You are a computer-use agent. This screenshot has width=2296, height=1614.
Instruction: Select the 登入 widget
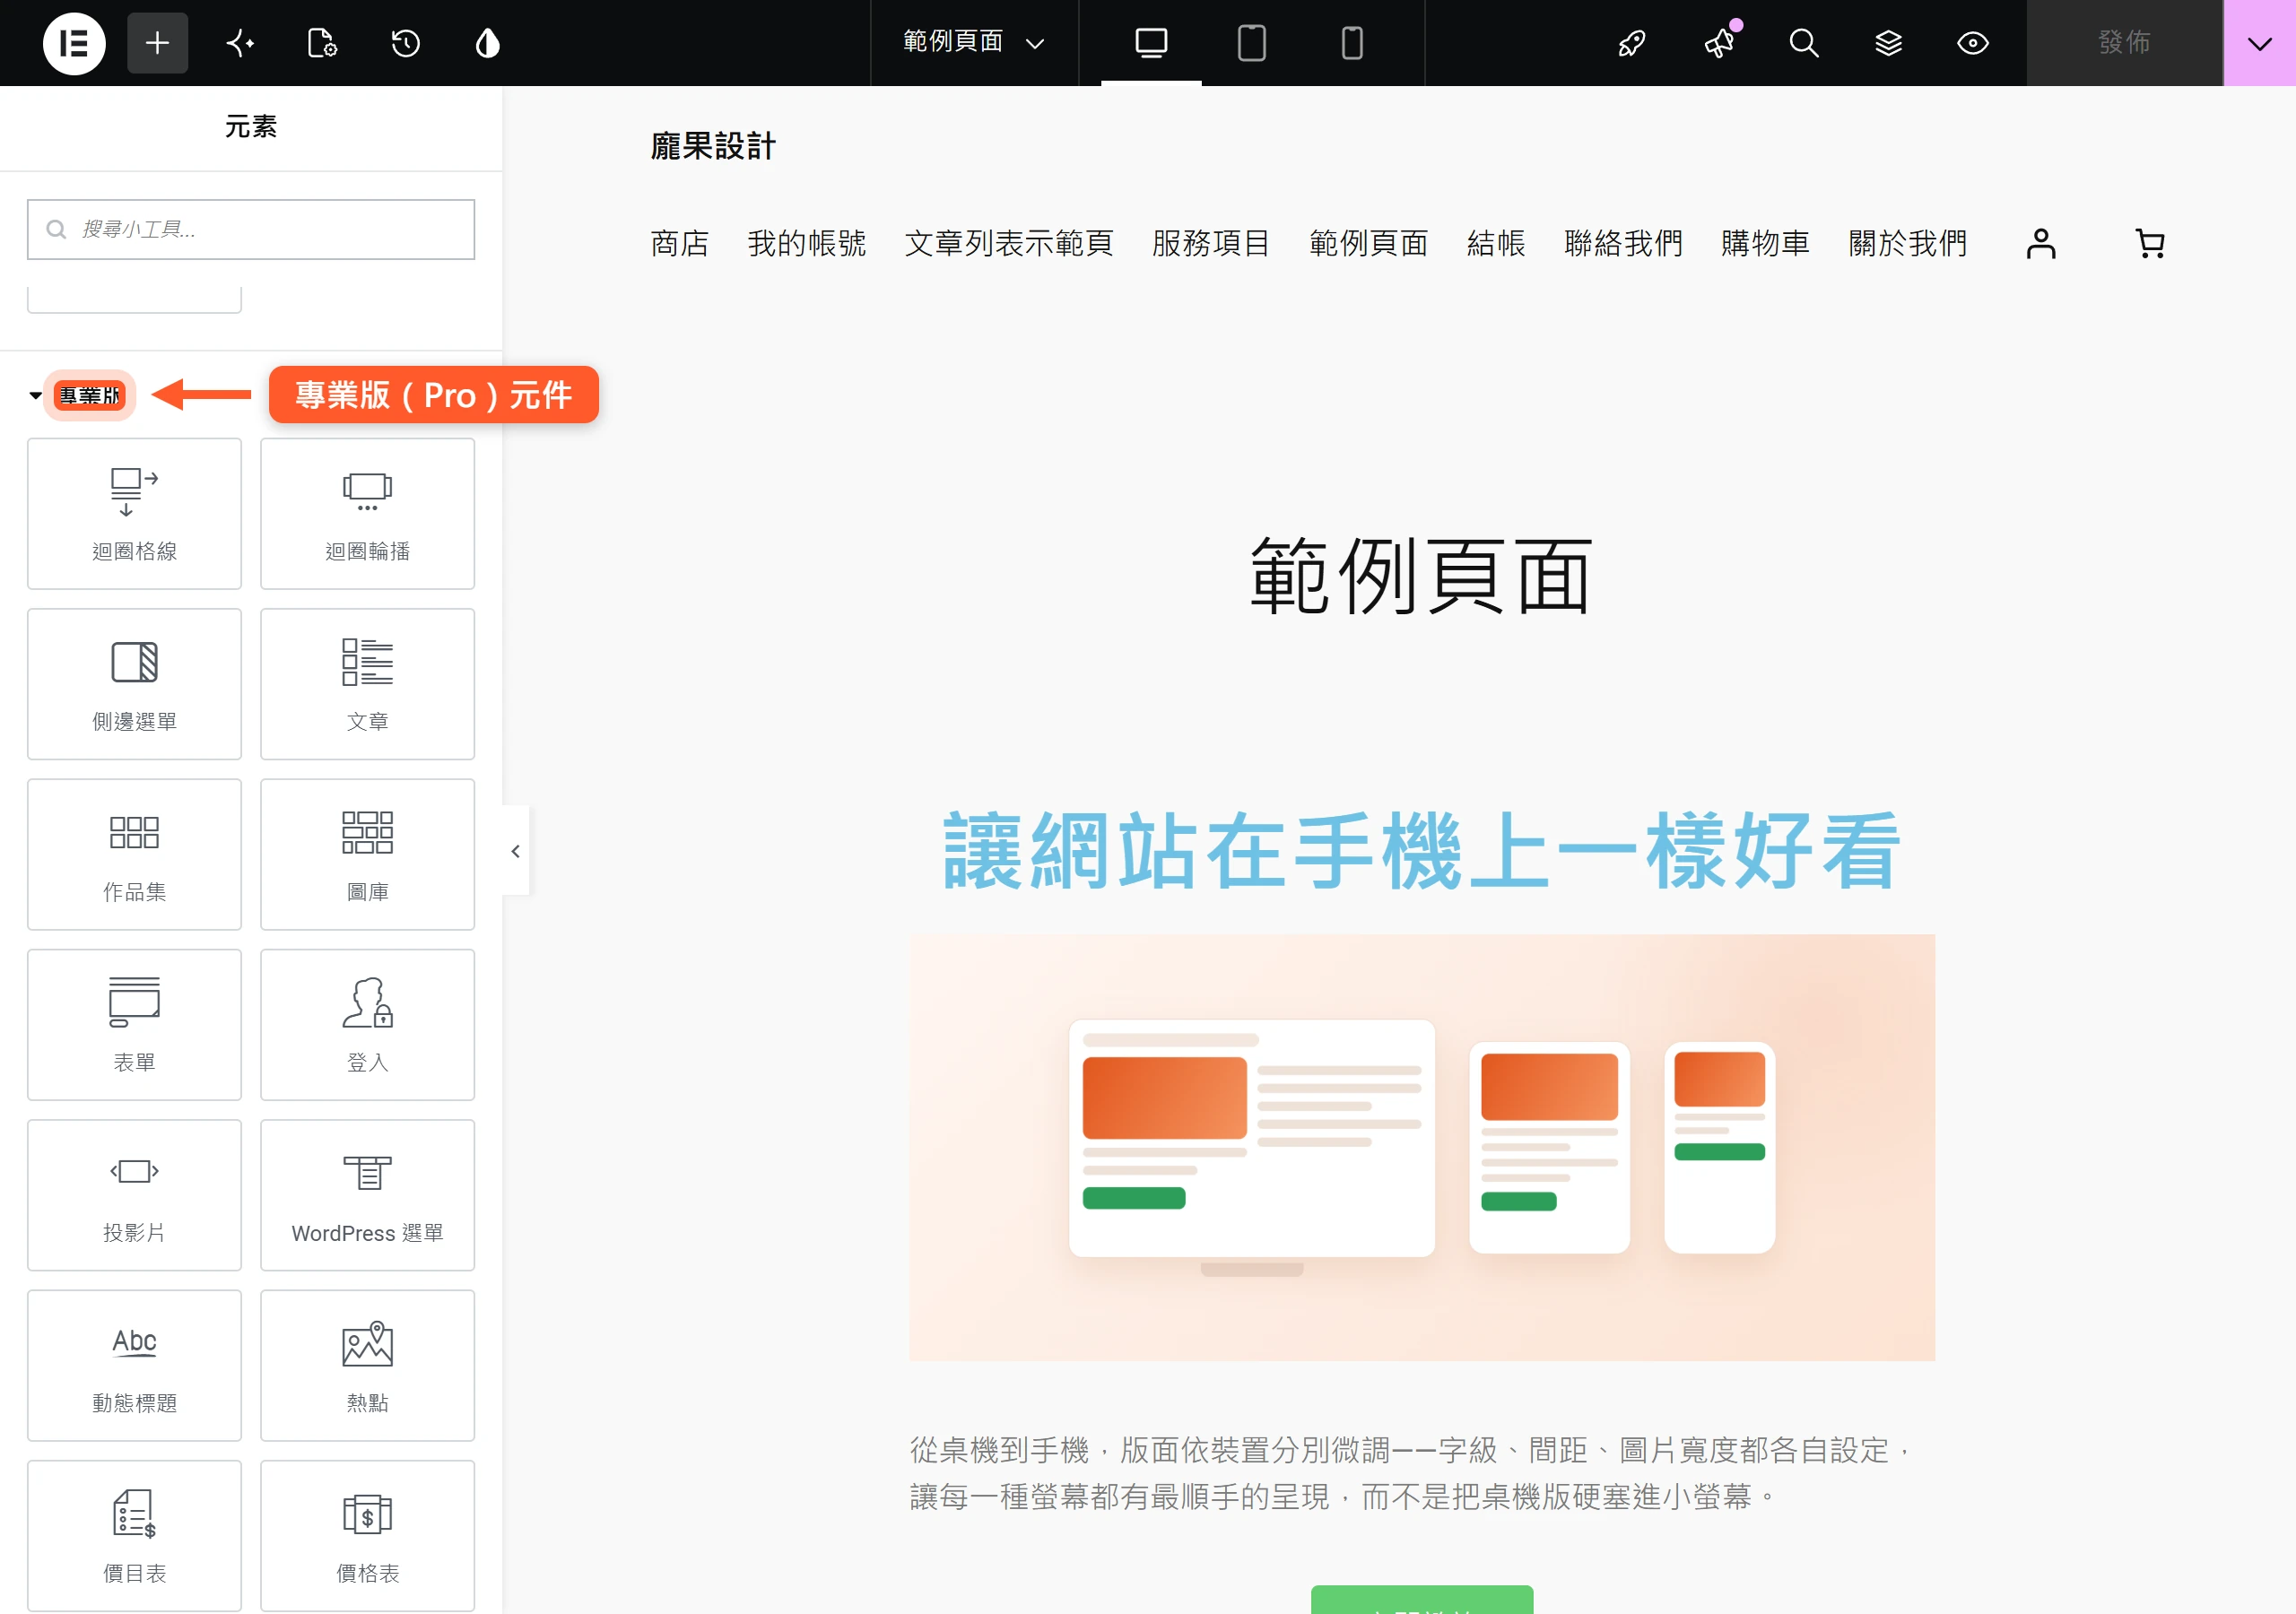pos(367,1024)
